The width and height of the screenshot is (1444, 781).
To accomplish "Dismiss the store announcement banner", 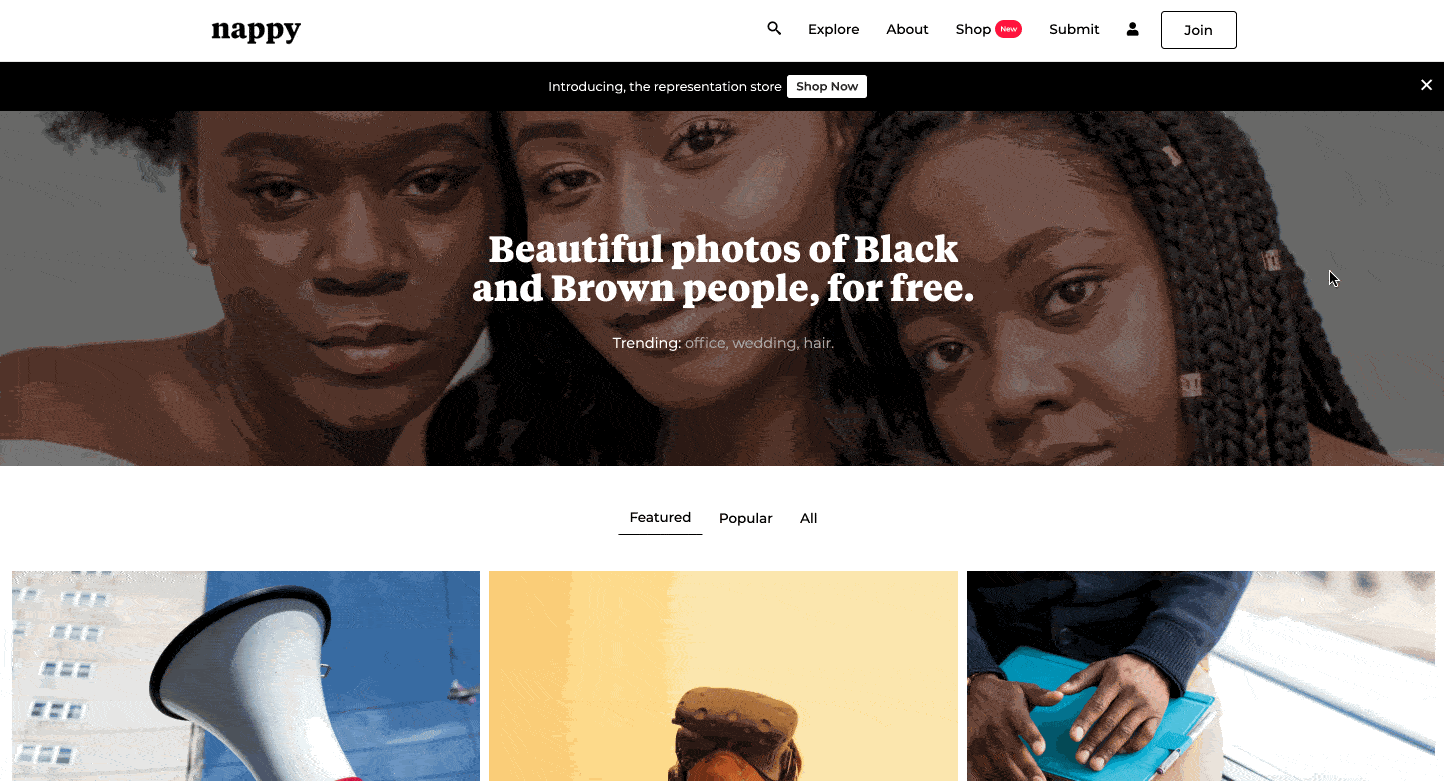I will pyautogui.click(x=1427, y=85).
